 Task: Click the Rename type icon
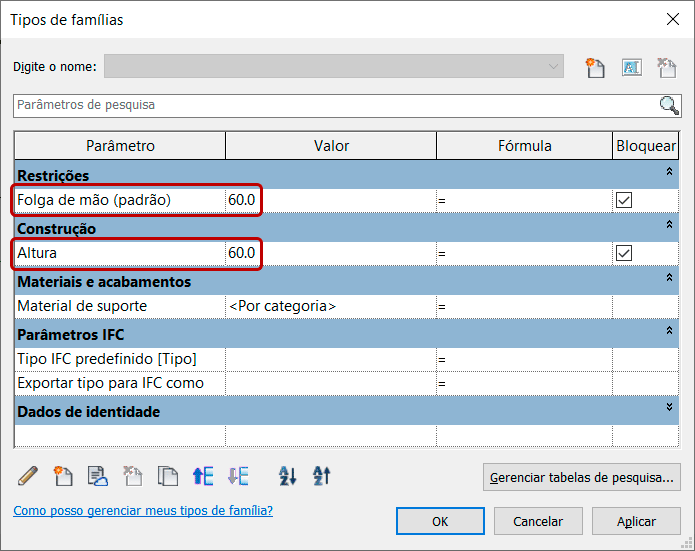(x=632, y=67)
